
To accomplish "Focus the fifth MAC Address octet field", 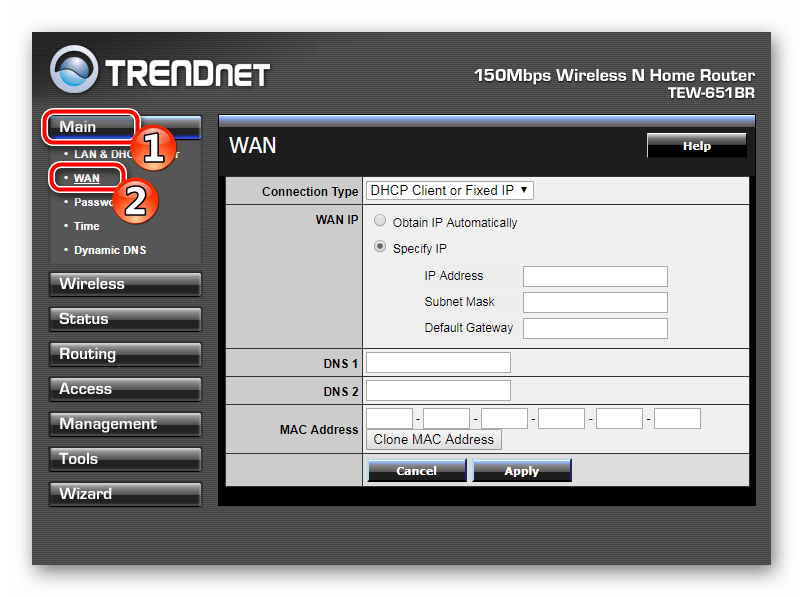I will 619,418.
